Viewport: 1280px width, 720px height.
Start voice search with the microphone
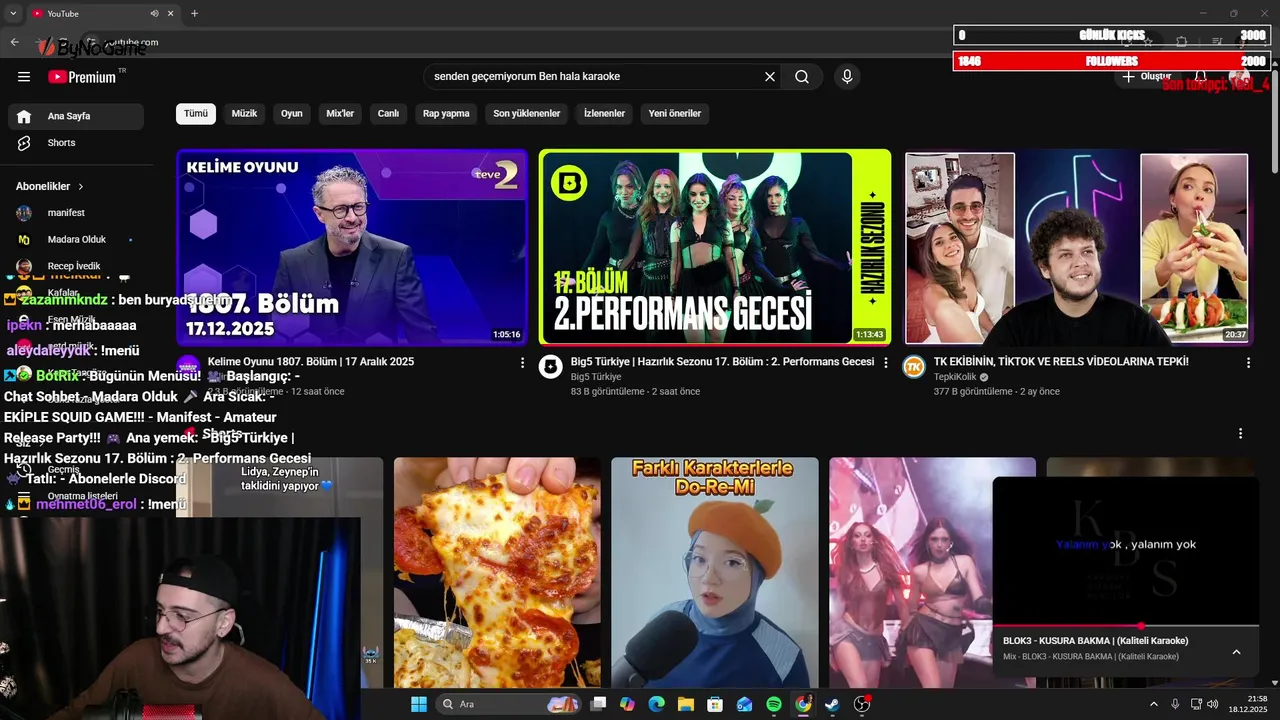point(847,77)
